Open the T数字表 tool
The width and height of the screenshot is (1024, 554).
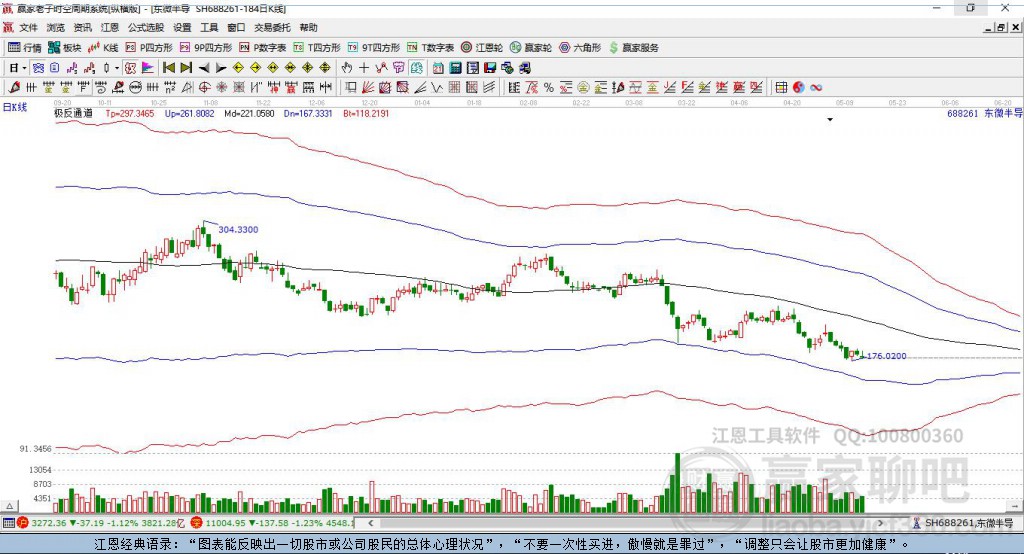click(x=430, y=48)
